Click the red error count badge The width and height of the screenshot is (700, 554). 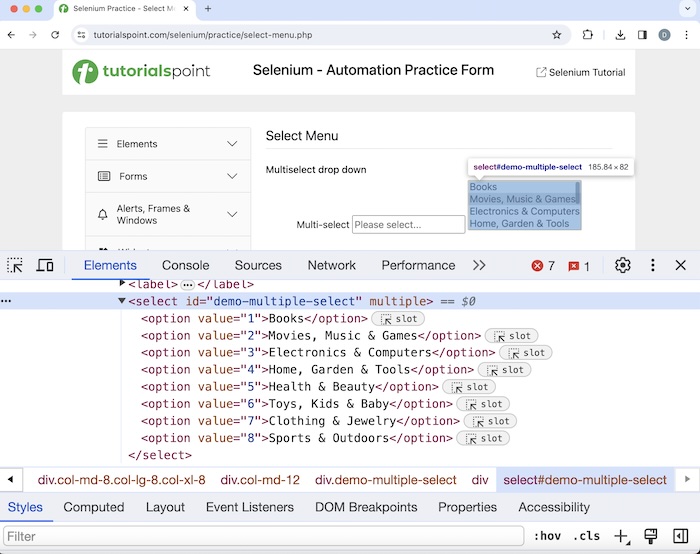(x=543, y=266)
